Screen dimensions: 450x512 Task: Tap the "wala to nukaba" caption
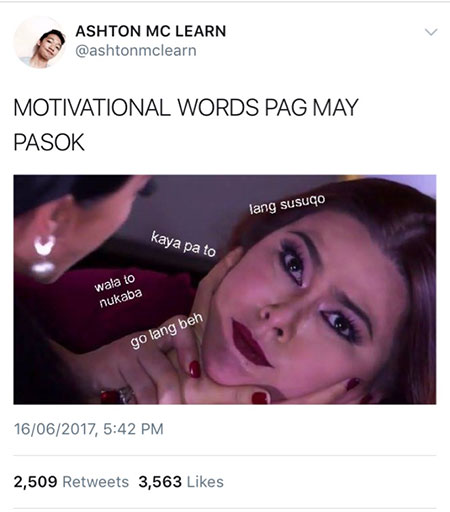[118, 291]
